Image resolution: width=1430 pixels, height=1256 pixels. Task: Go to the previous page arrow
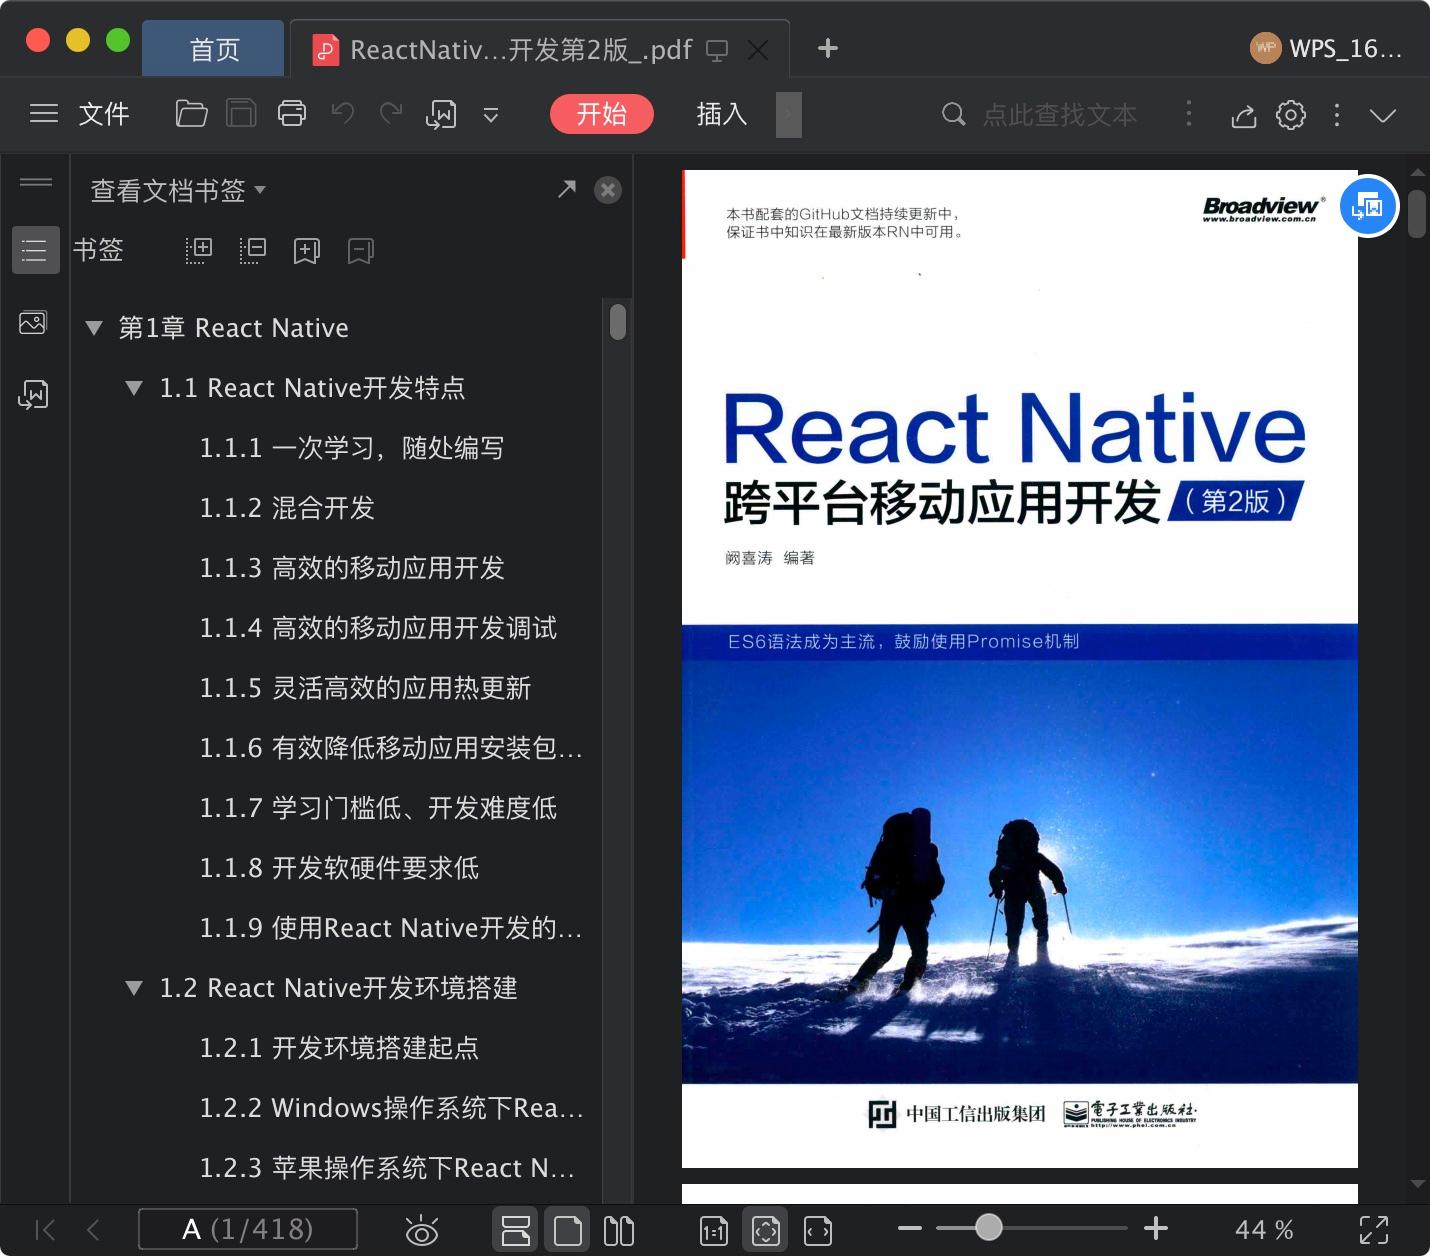pos(93,1229)
